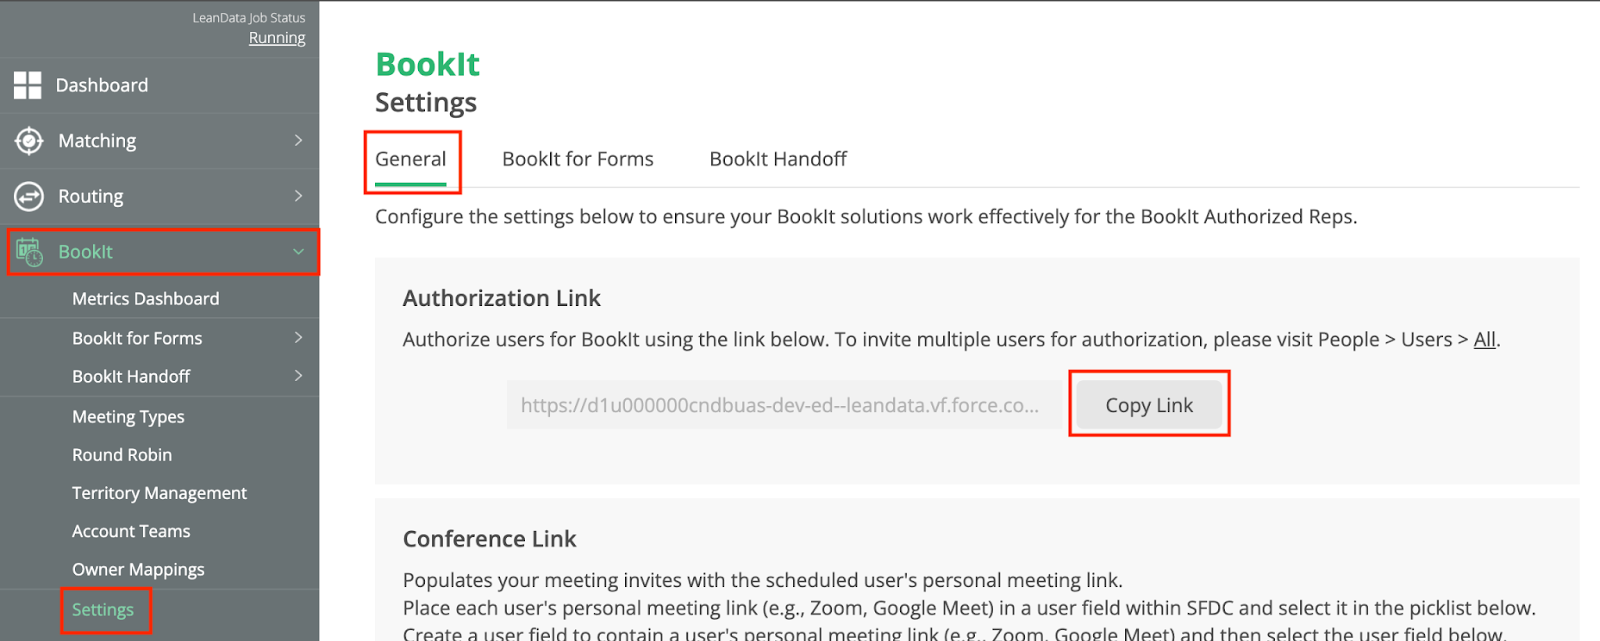The image size is (1600, 641).
Task: Click the Dashboard grid icon
Action: pos(28,85)
